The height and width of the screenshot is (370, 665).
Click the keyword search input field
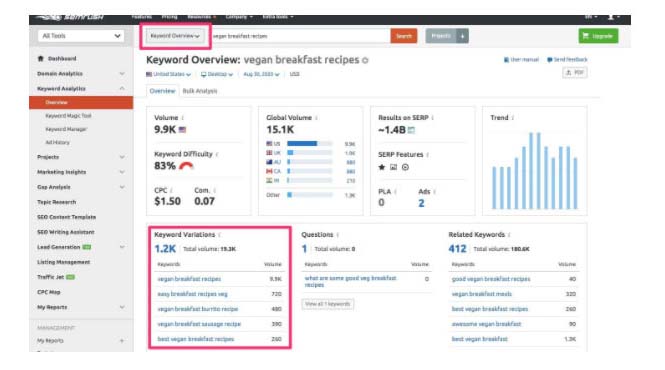[300, 36]
